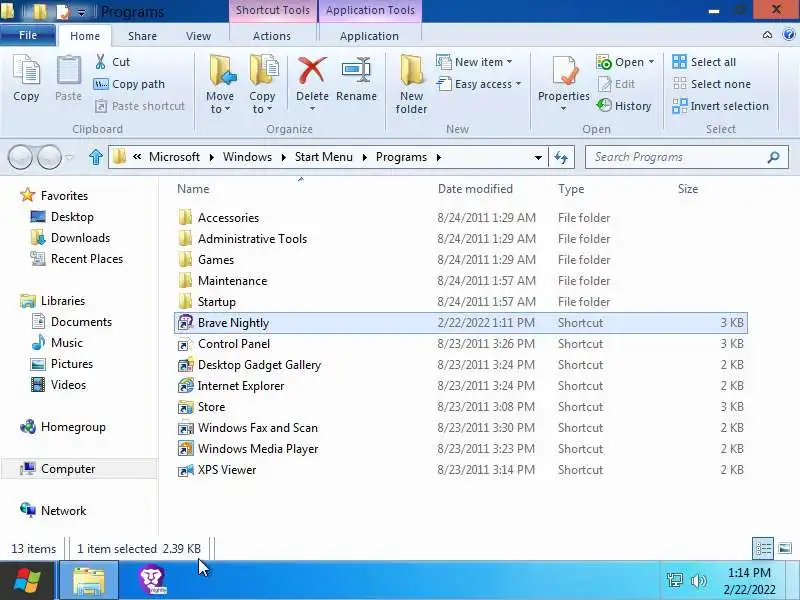Open the File menu tab
The height and width of the screenshot is (600, 800).
28,35
